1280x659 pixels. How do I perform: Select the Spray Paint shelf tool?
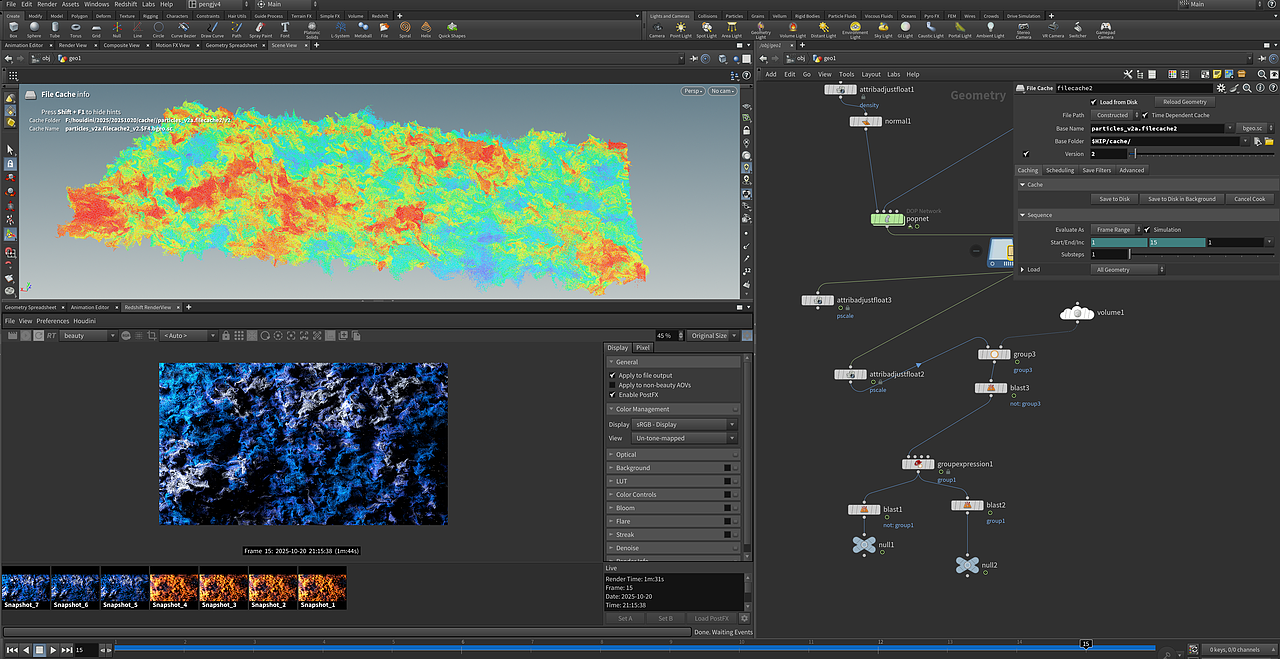(260, 30)
